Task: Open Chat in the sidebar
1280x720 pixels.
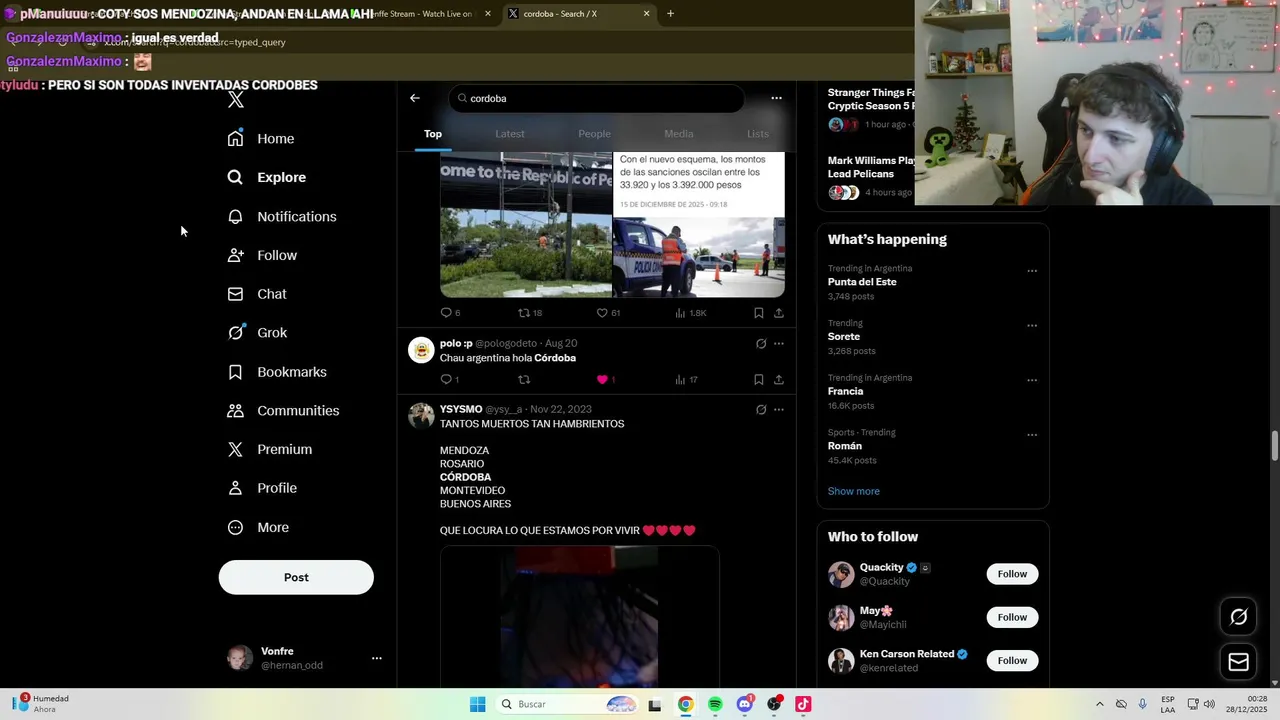Action: pyautogui.click(x=258, y=294)
